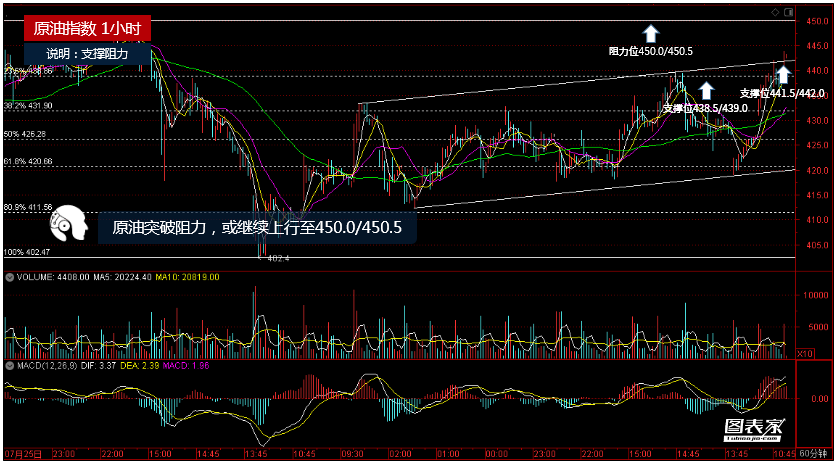
Task: Select the VOLUME: 4408.00 readout
Action: 53,277
